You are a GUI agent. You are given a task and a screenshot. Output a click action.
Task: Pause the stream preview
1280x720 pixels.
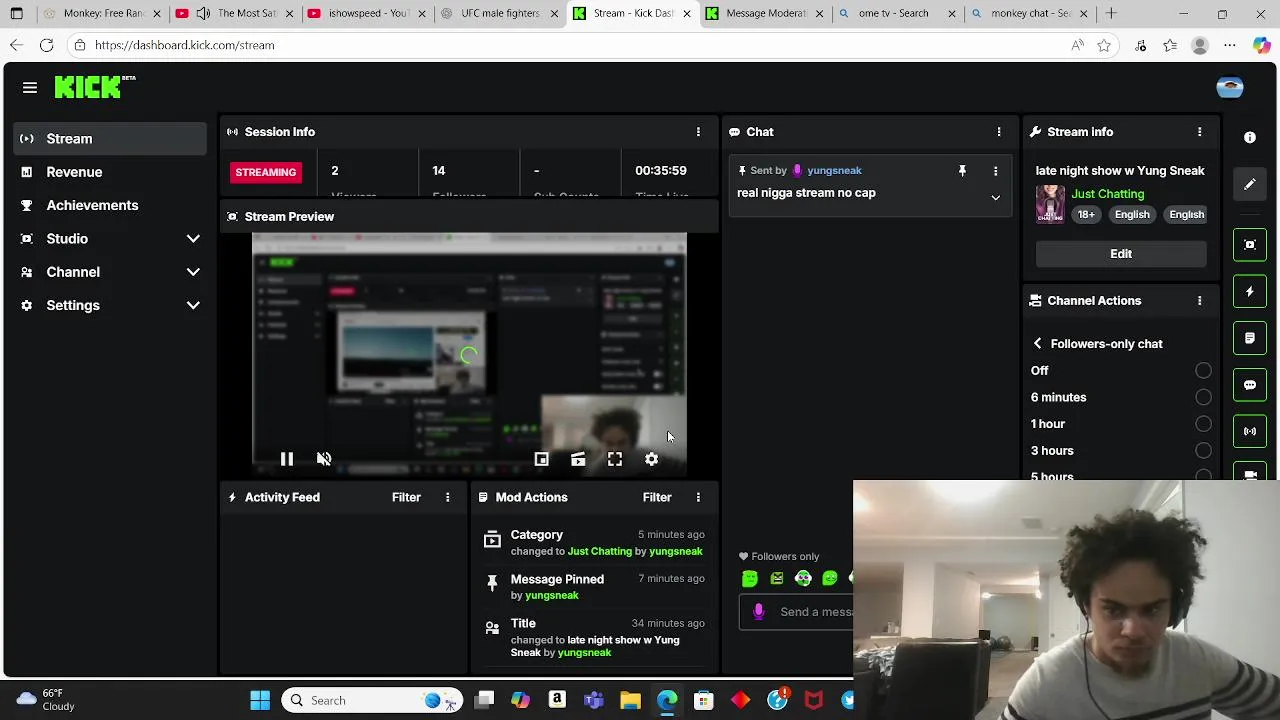287,459
